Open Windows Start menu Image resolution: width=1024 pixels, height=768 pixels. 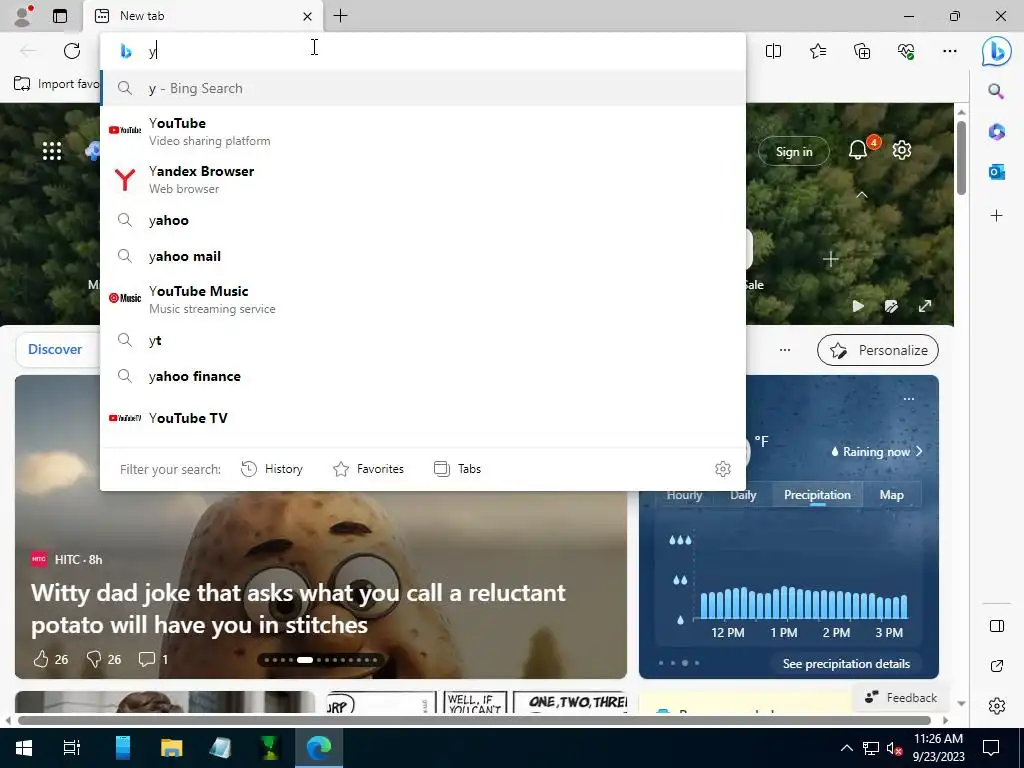[x=24, y=747]
